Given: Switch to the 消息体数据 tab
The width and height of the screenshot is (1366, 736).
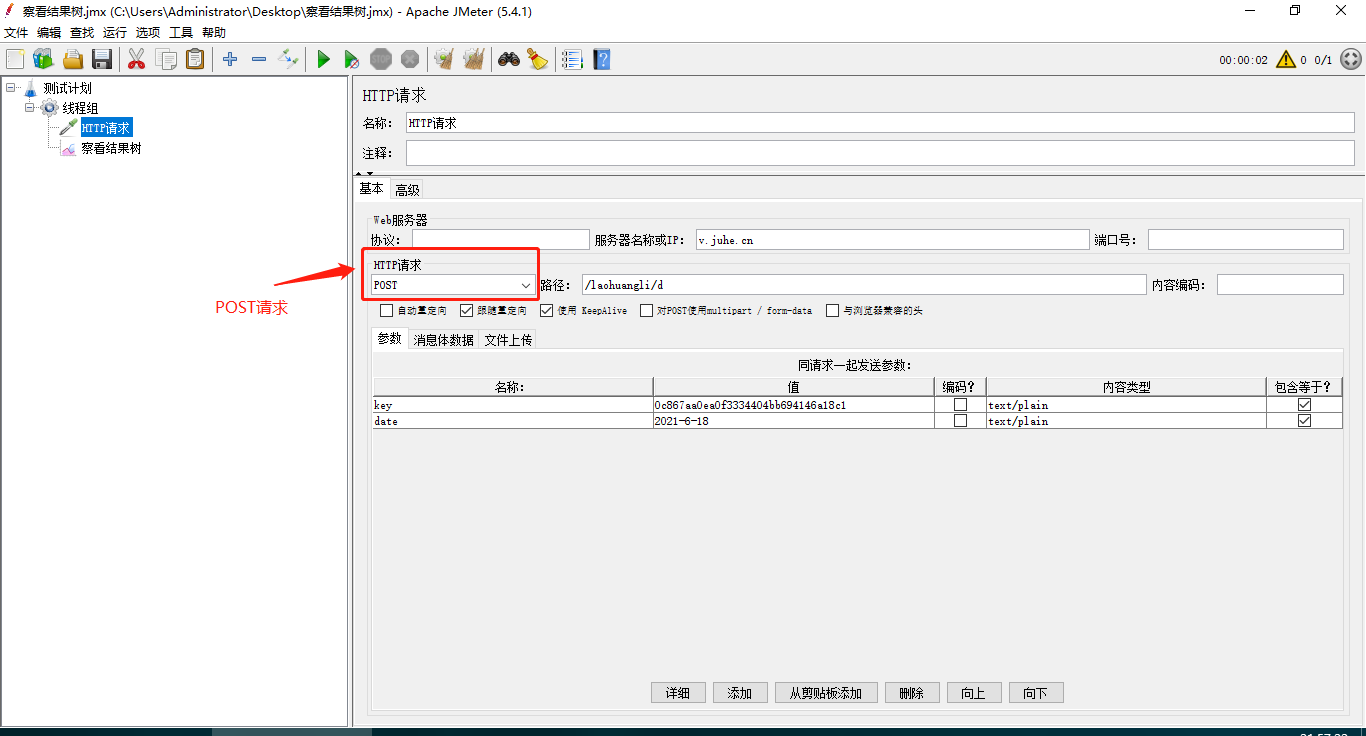Looking at the screenshot, I should pyautogui.click(x=444, y=340).
